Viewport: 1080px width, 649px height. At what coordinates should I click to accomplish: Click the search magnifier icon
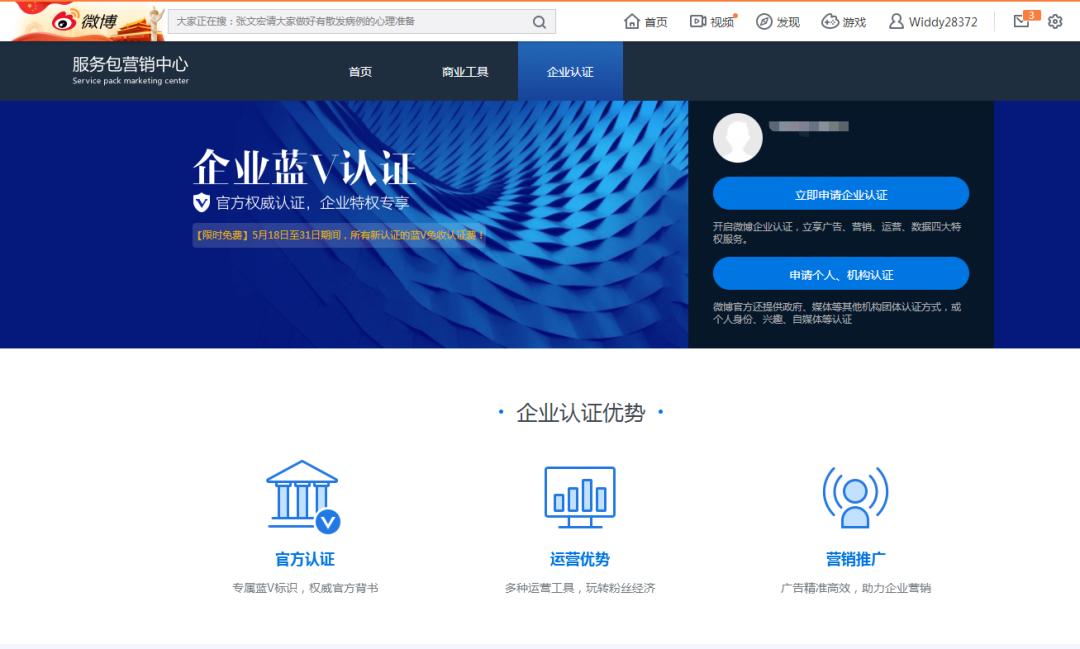540,21
